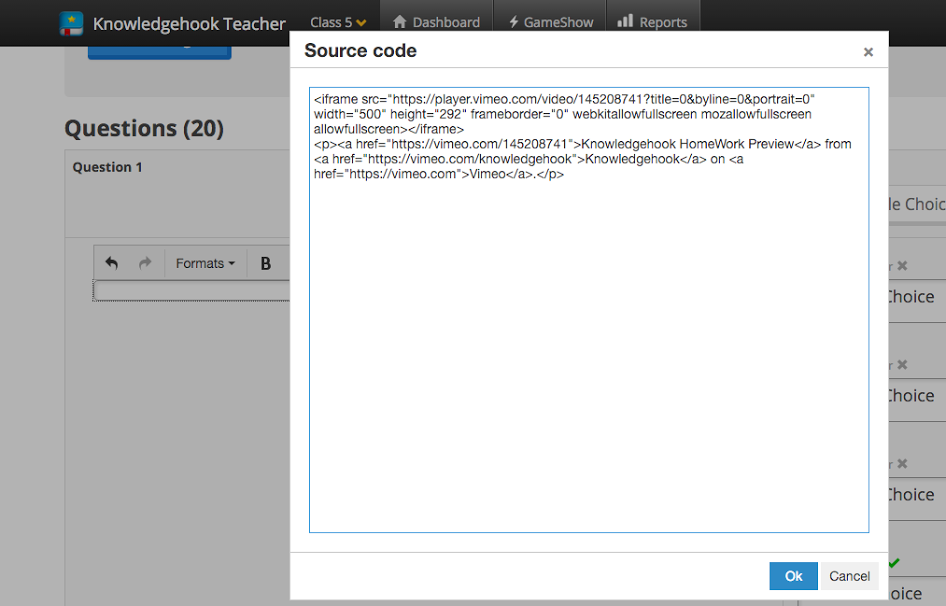Close the Source code dialog
The width and height of the screenshot is (946, 606).
point(868,52)
